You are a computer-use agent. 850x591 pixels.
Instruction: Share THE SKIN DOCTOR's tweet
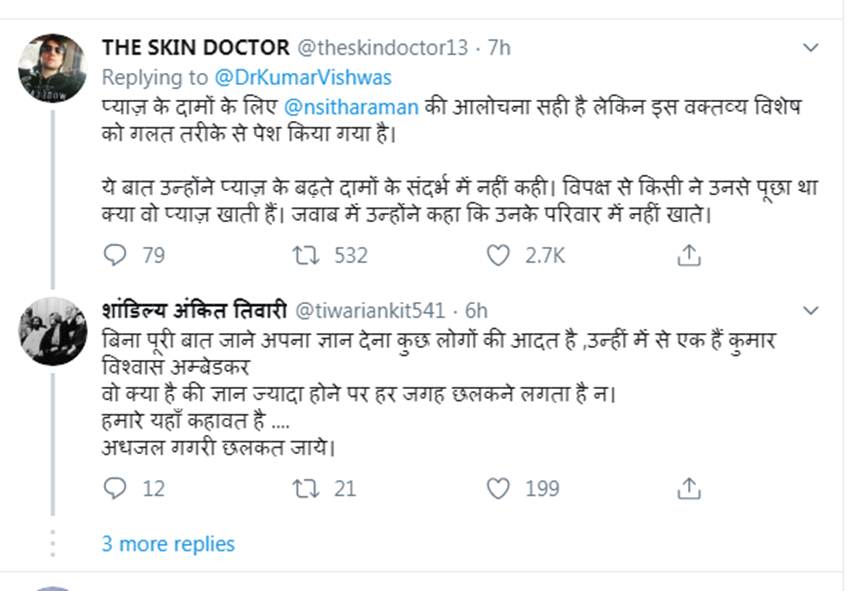688,256
